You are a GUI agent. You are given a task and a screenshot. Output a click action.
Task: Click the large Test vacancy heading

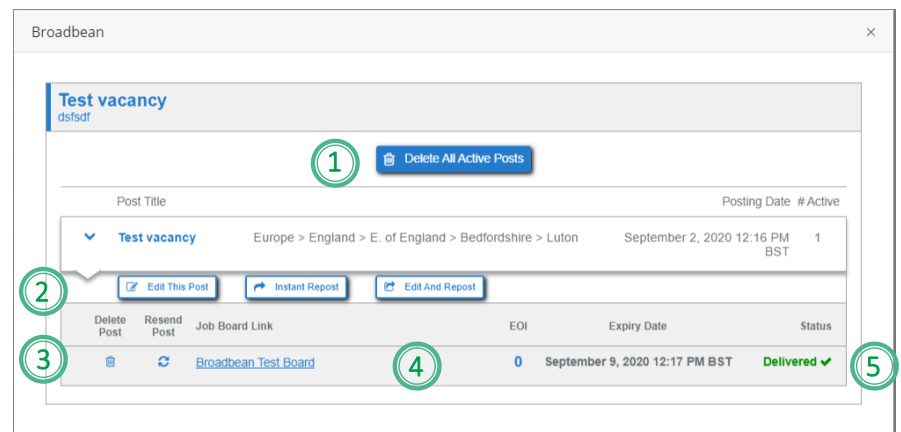(x=113, y=100)
